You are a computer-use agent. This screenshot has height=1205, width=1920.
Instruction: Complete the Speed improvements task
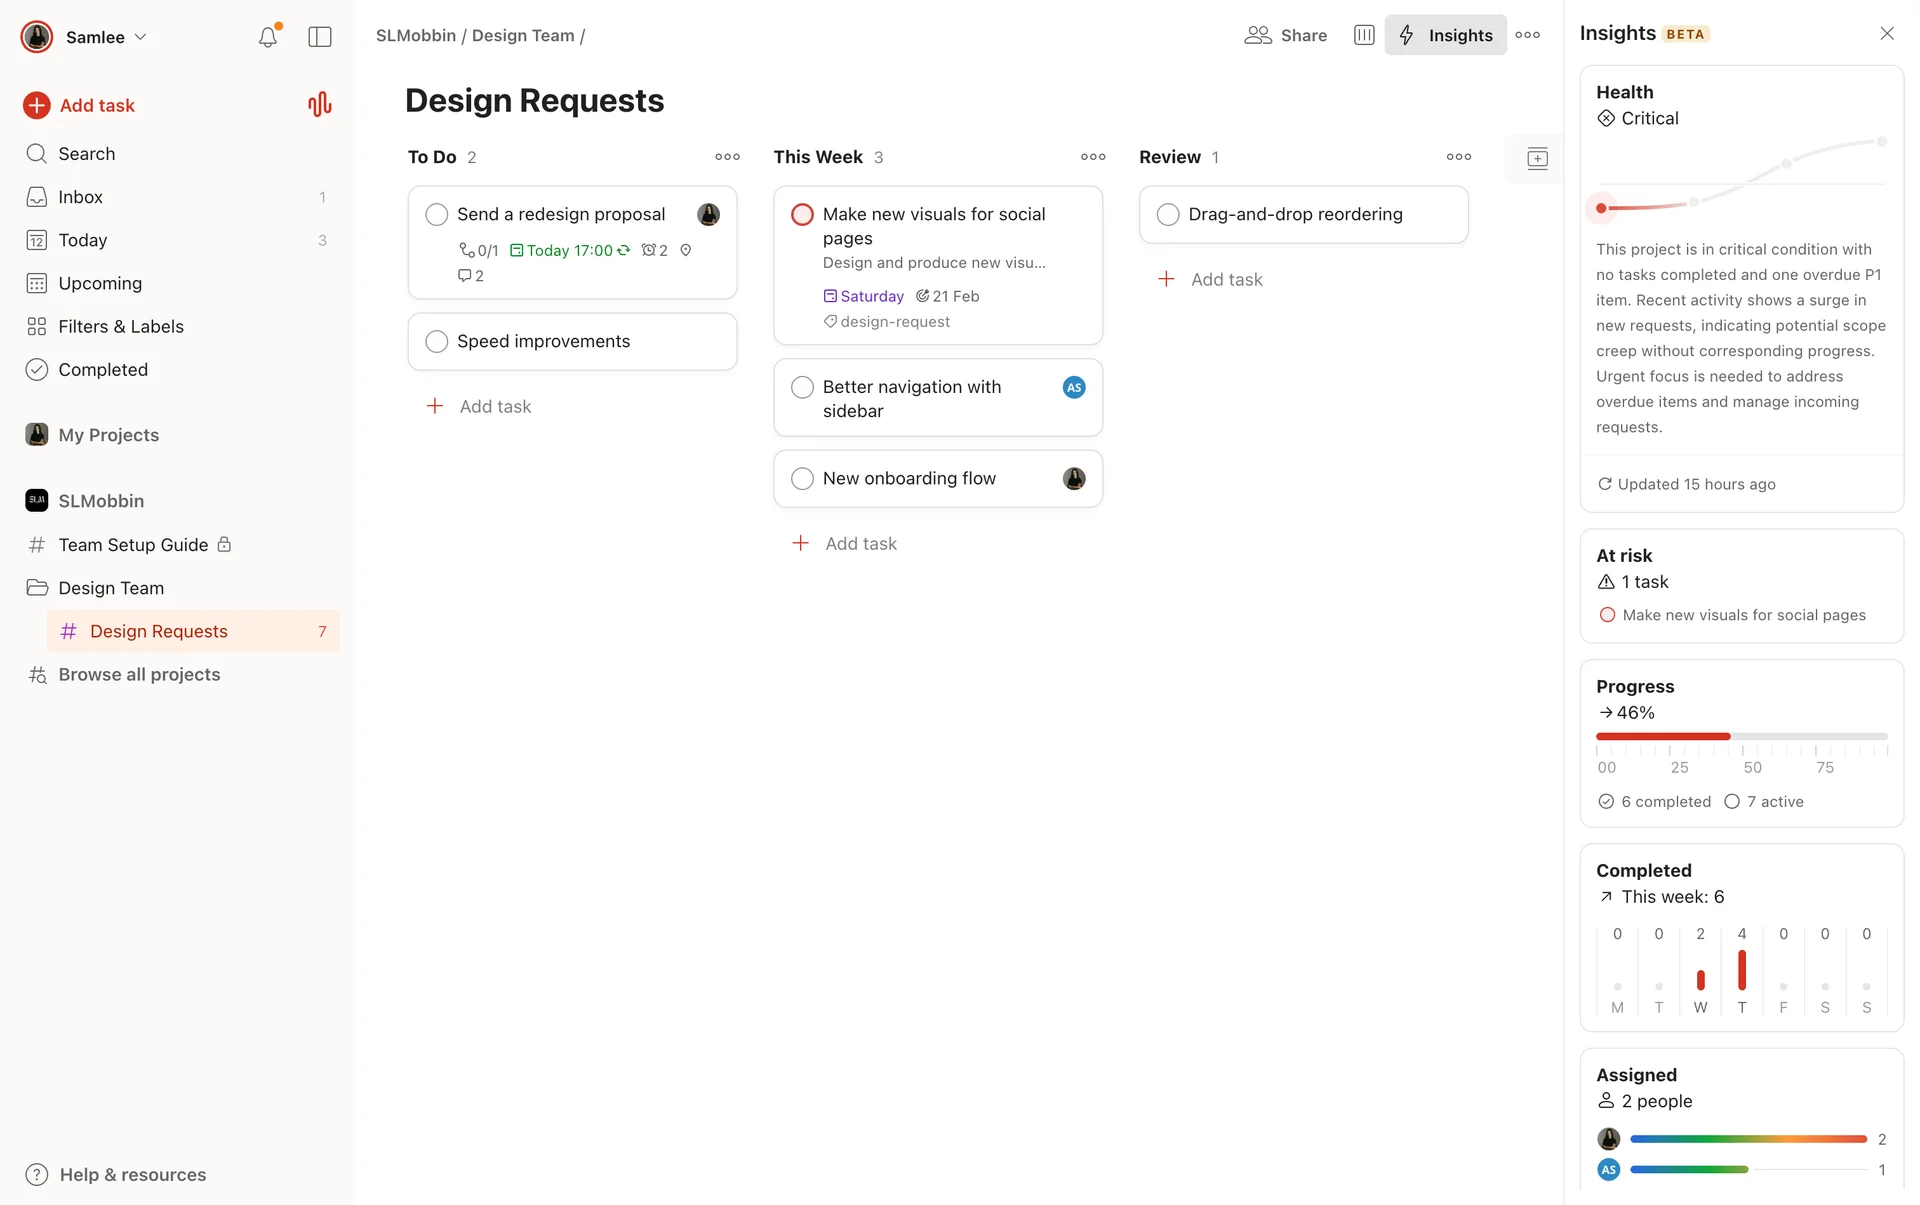click(437, 342)
